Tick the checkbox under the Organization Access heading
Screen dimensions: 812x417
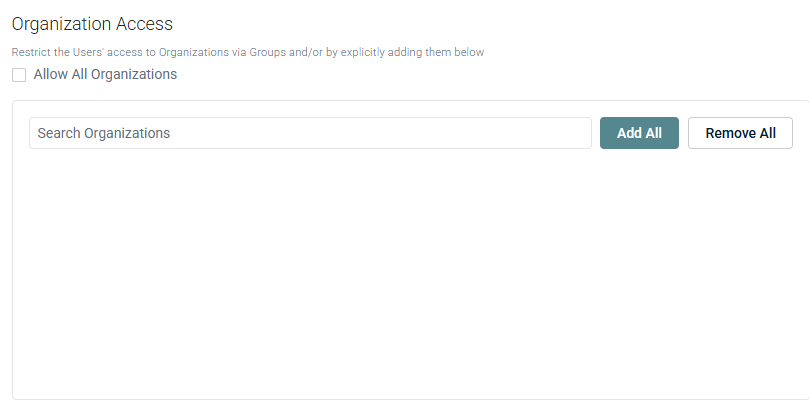pyautogui.click(x=19, y=75)
